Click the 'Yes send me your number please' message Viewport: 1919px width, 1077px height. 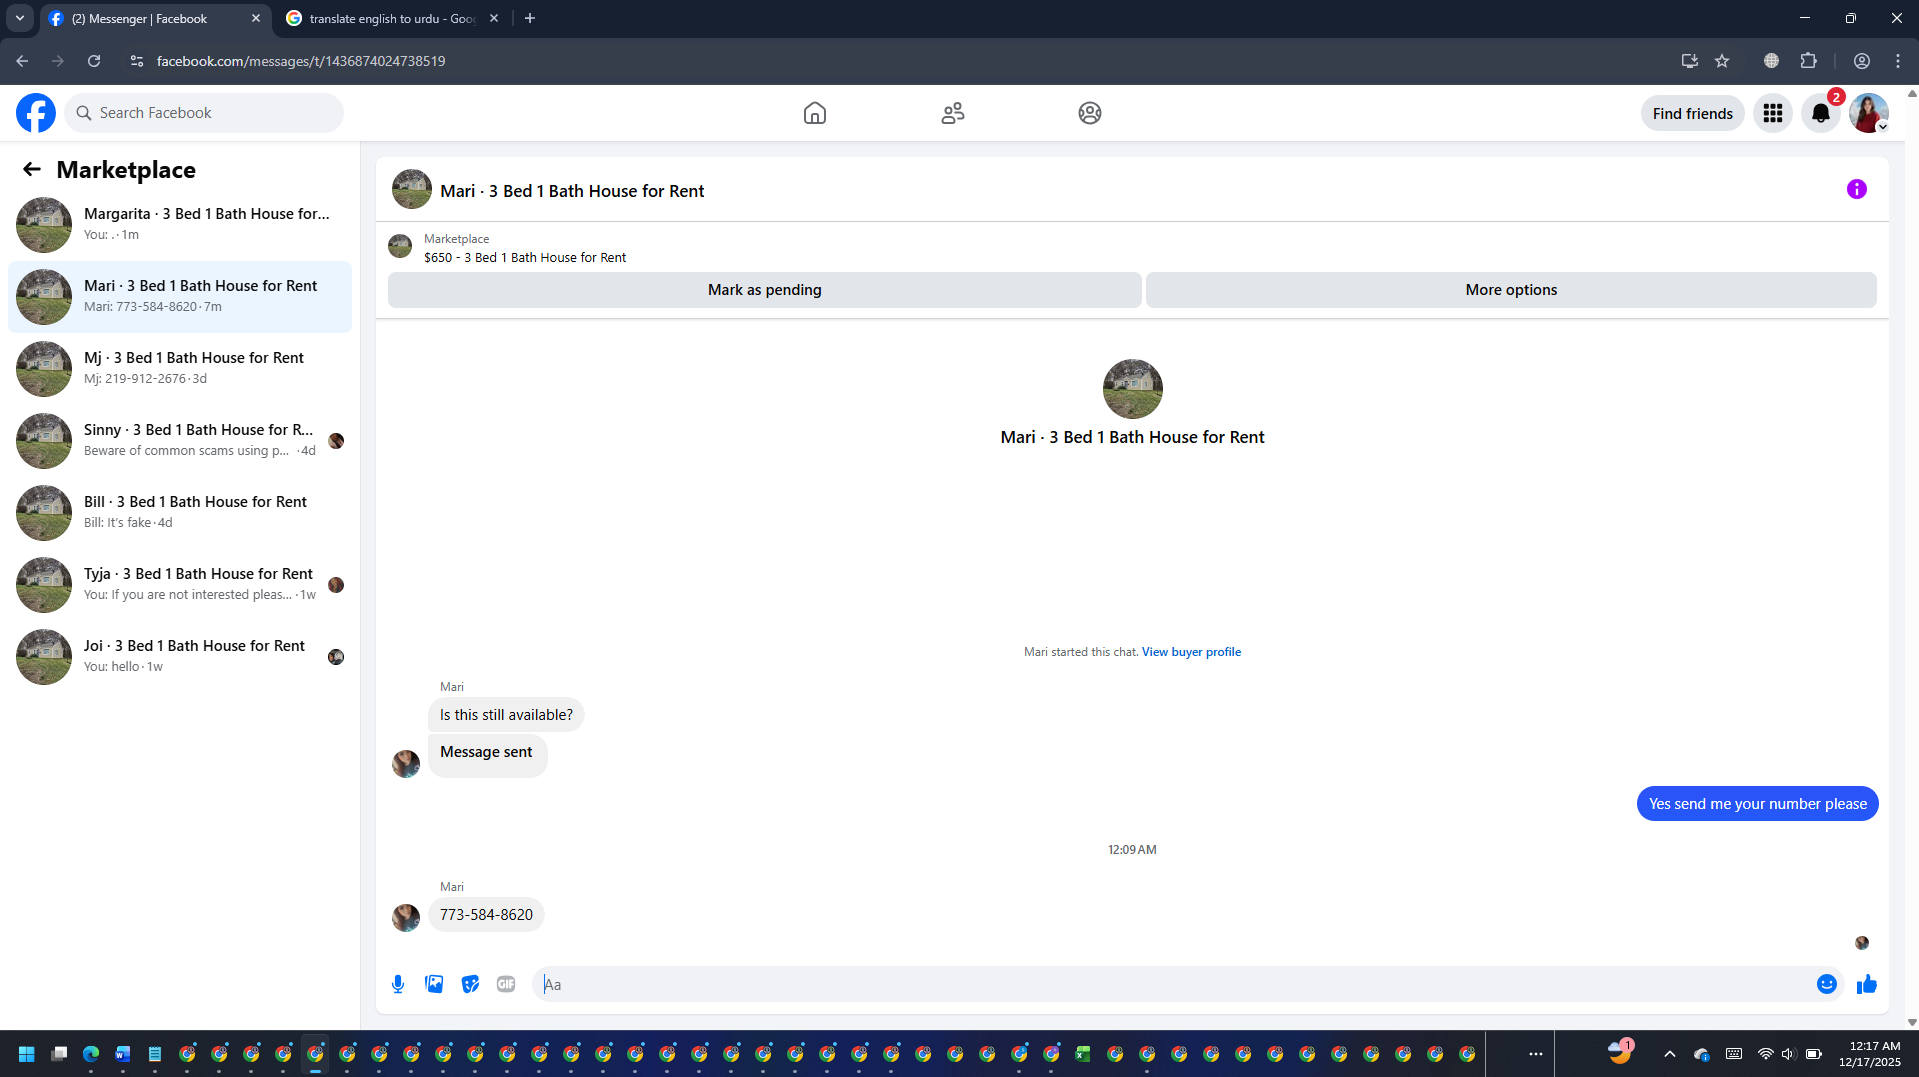point(1758,804)
